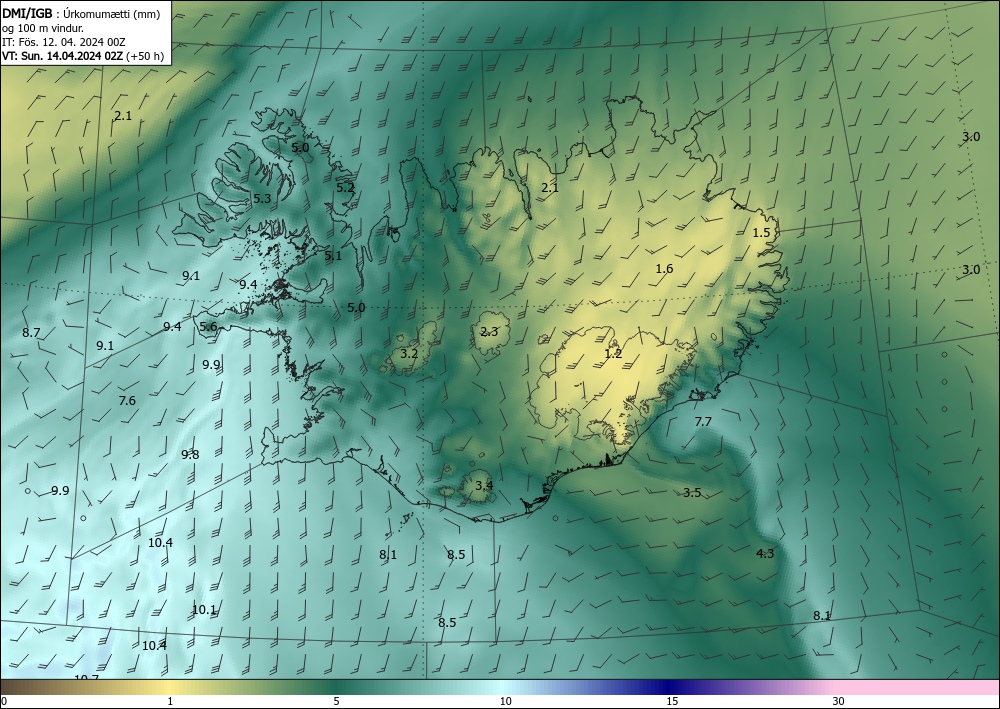
Task: Select the 'og 100 m vindur.' legend line
Action: (43, 28)
